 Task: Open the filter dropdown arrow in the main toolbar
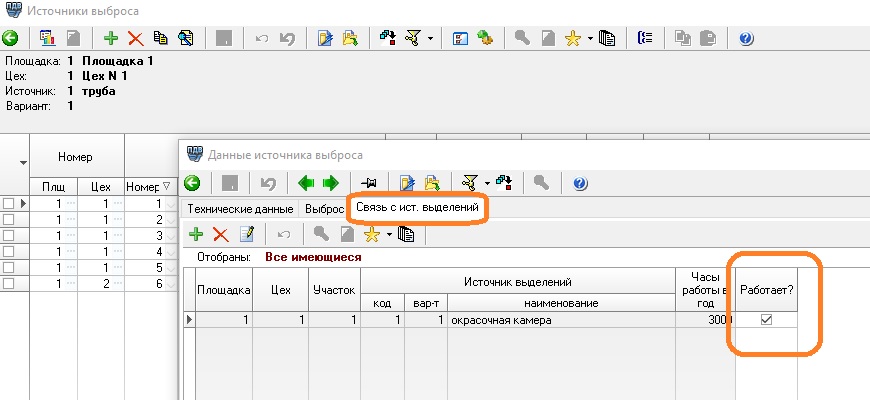pyautogui.click(x=430, y=39)
